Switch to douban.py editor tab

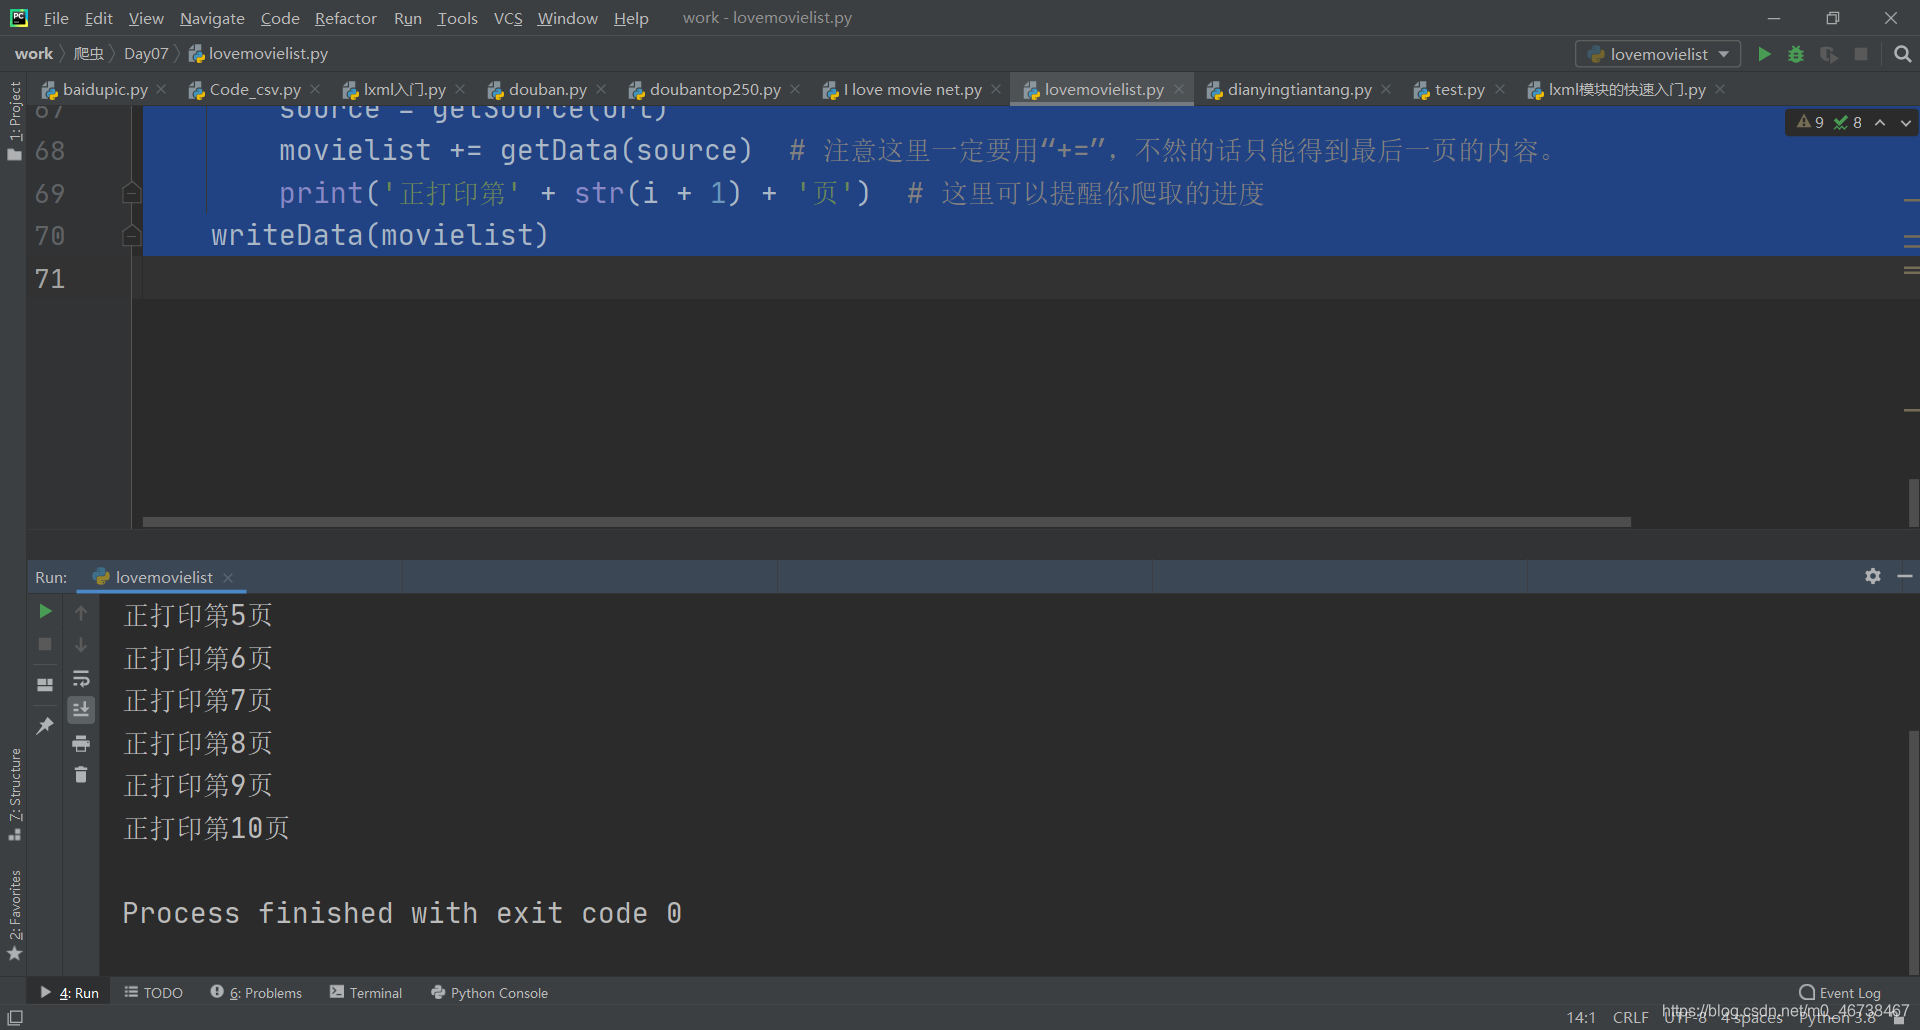click(546, 89)
